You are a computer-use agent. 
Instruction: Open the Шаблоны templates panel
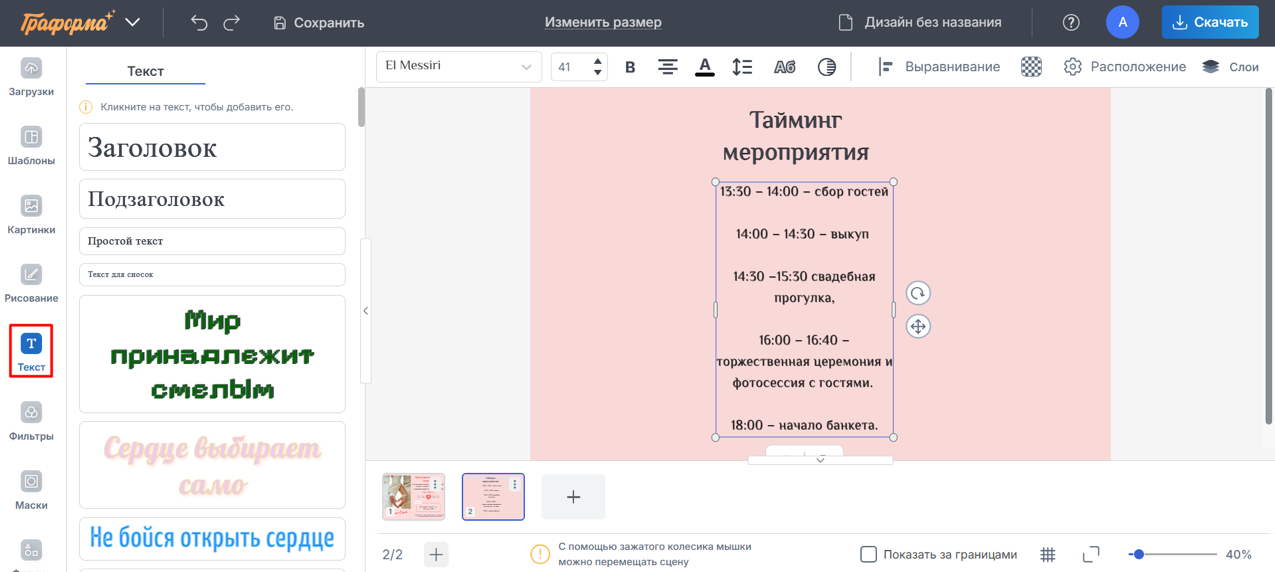click(31, 146)
